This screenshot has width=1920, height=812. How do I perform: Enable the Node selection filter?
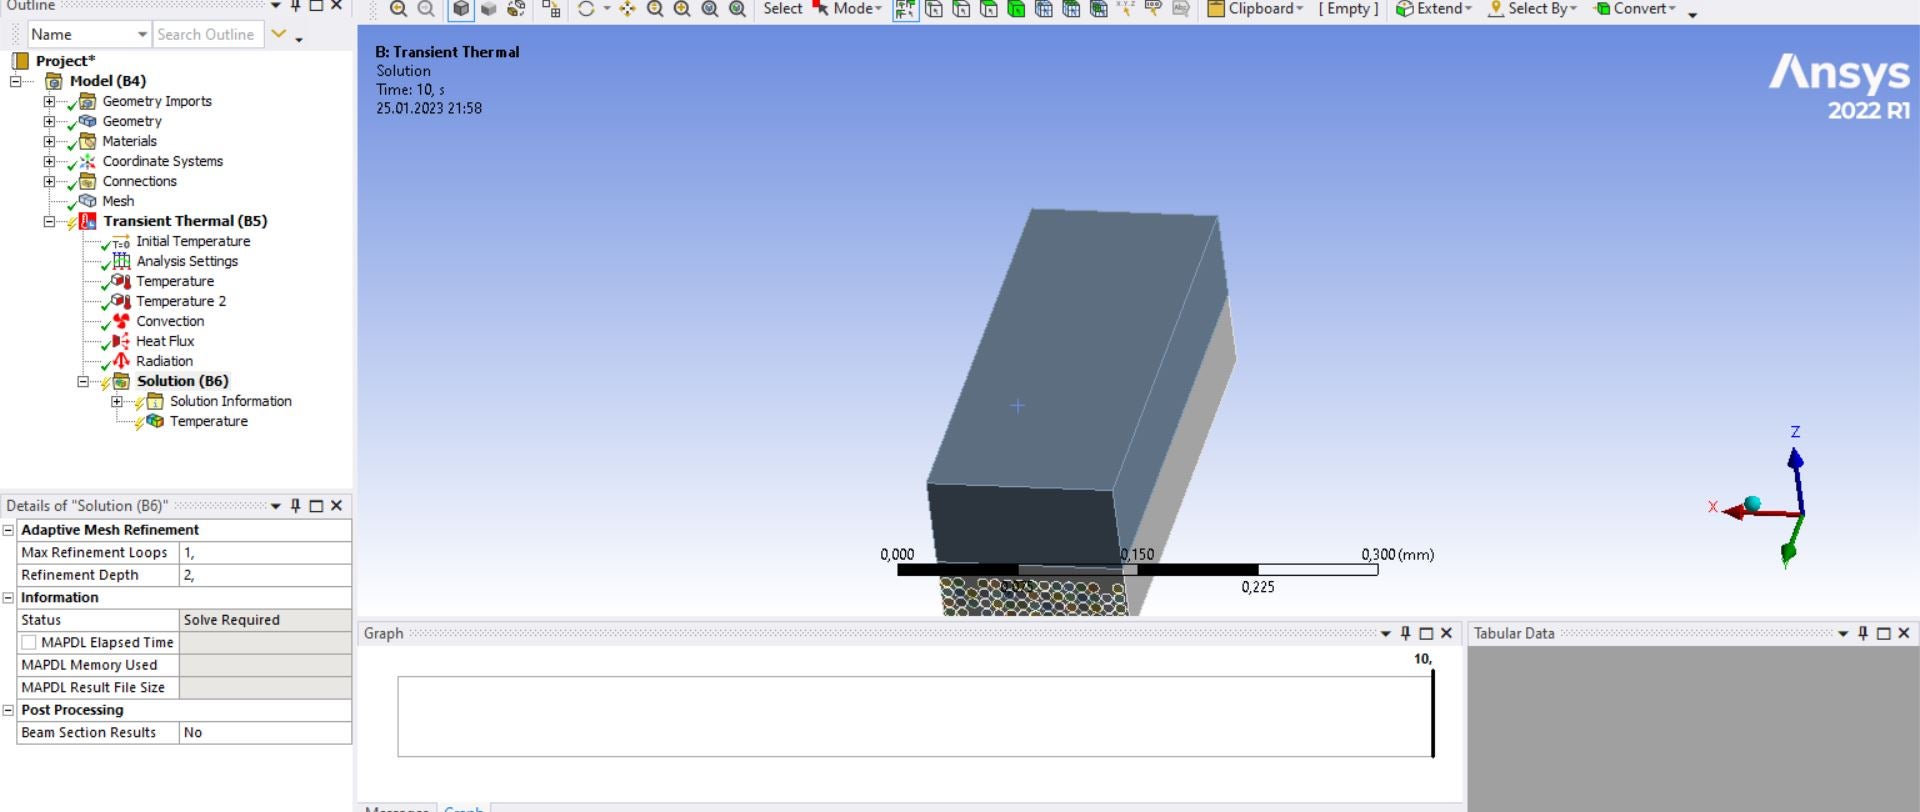pos(1043,9)
